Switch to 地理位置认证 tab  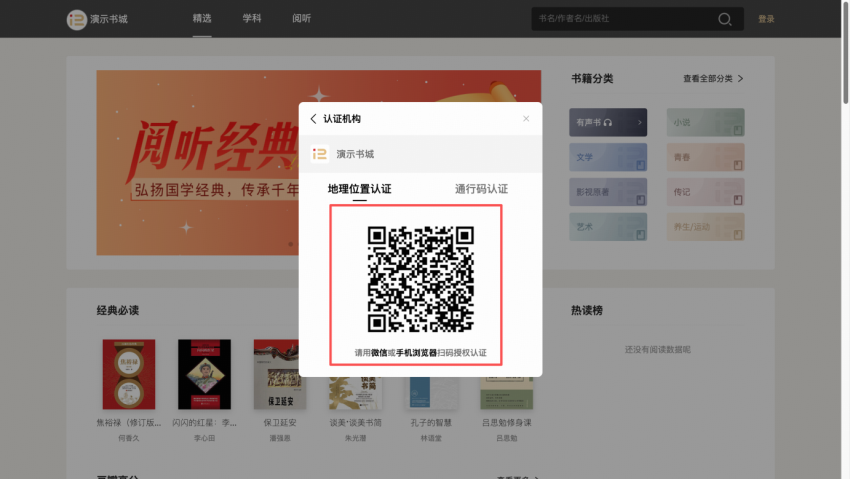[359, 189]
